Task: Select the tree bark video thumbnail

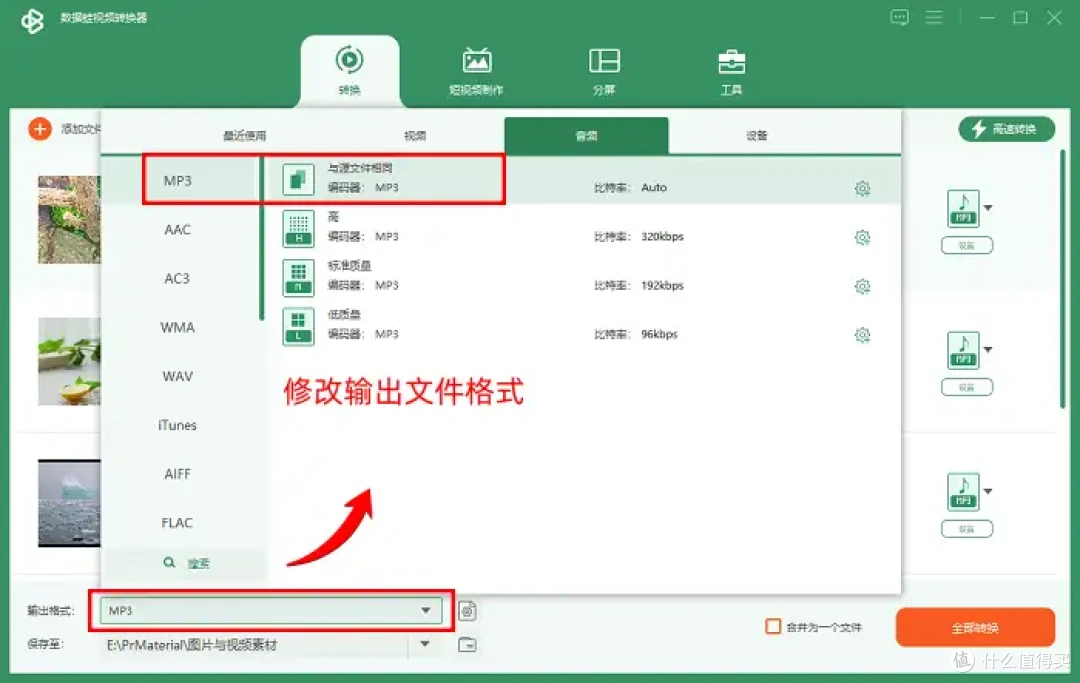Action: coord(69,220)
